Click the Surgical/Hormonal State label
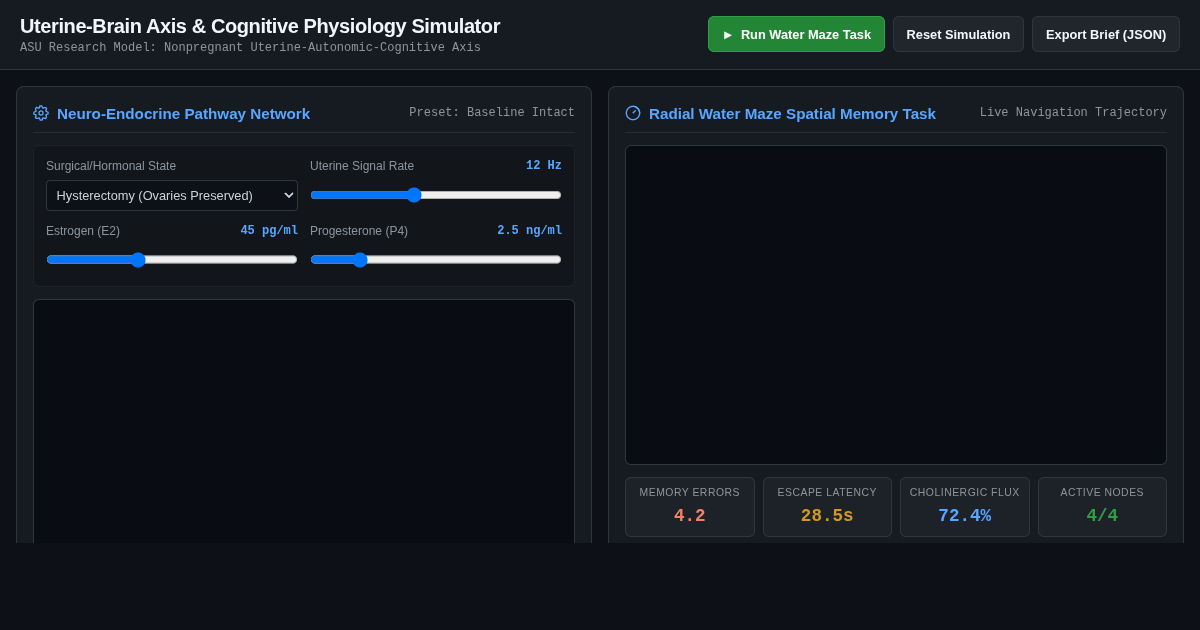The width and height of the screenshot is (1200, 630). tap(111, 166)
